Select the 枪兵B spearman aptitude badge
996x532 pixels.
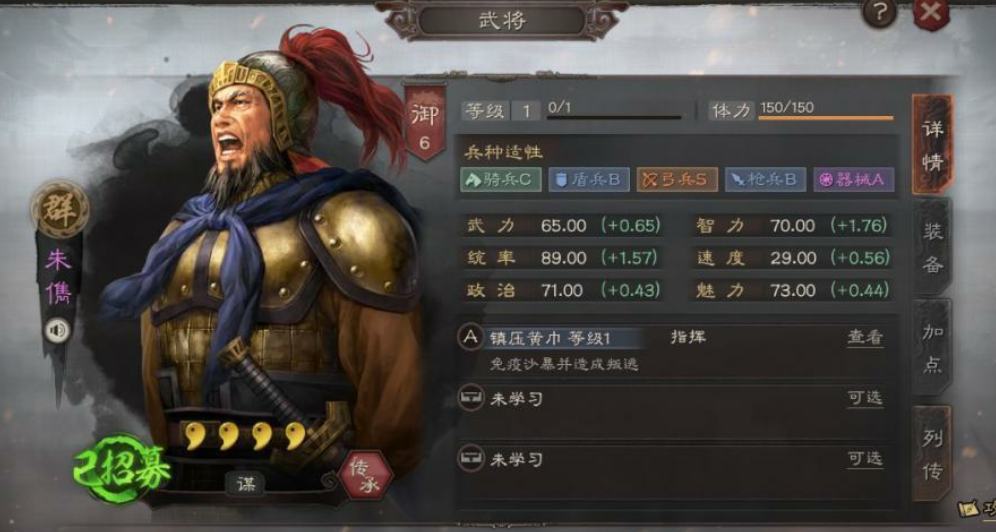[x=765, y=180]
